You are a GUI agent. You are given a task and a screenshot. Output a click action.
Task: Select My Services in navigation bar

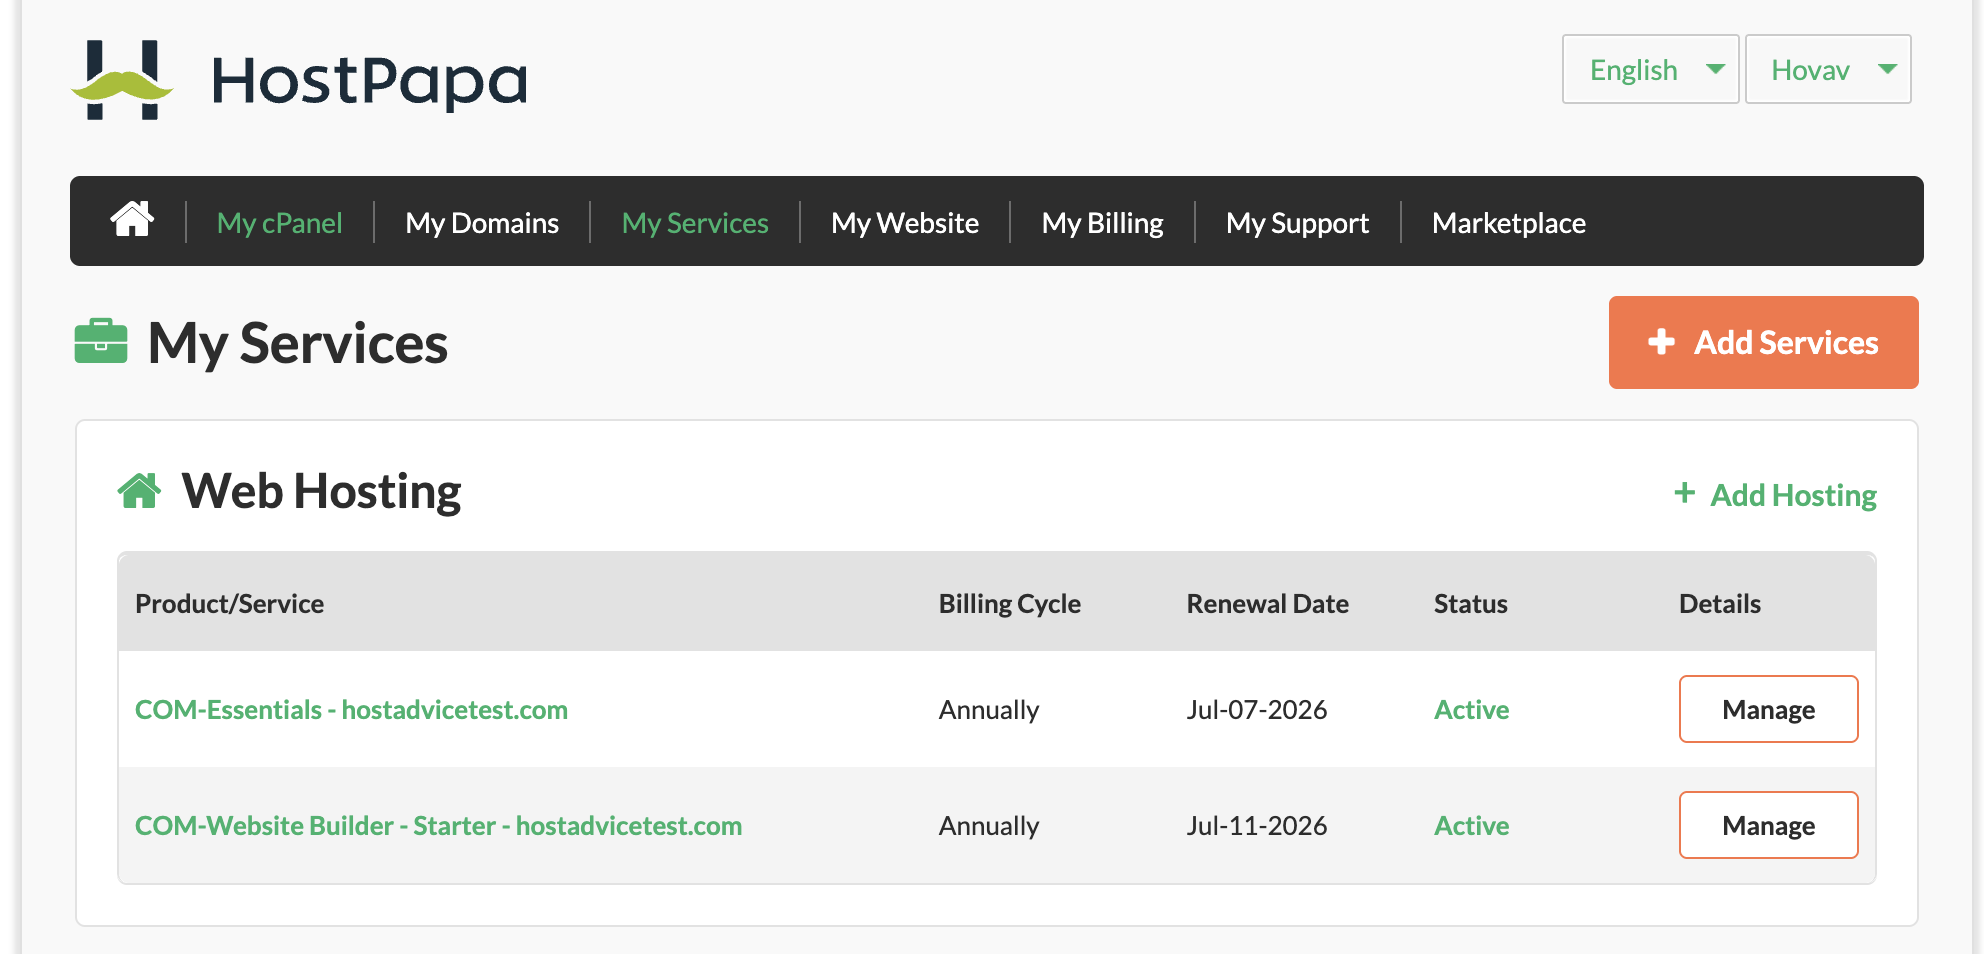pos(695,222)
